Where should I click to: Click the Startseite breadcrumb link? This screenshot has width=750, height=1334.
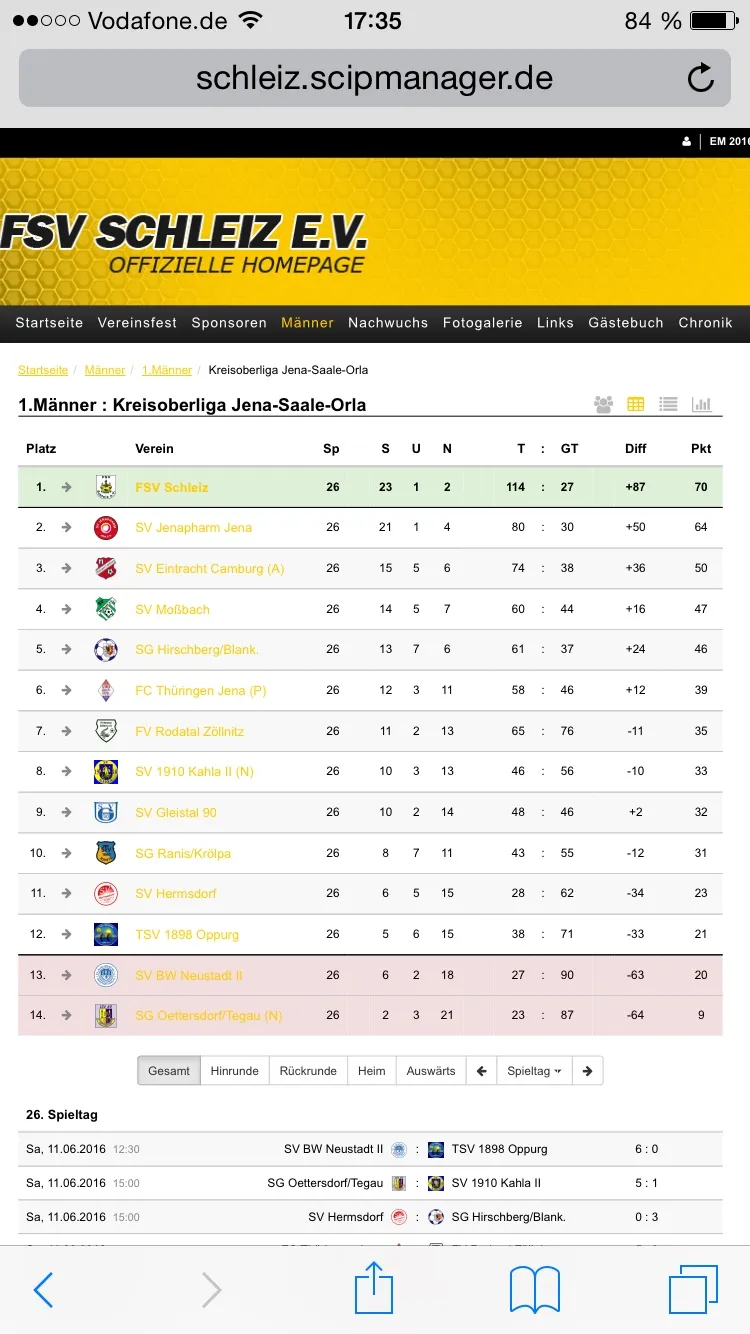[43, 370]
